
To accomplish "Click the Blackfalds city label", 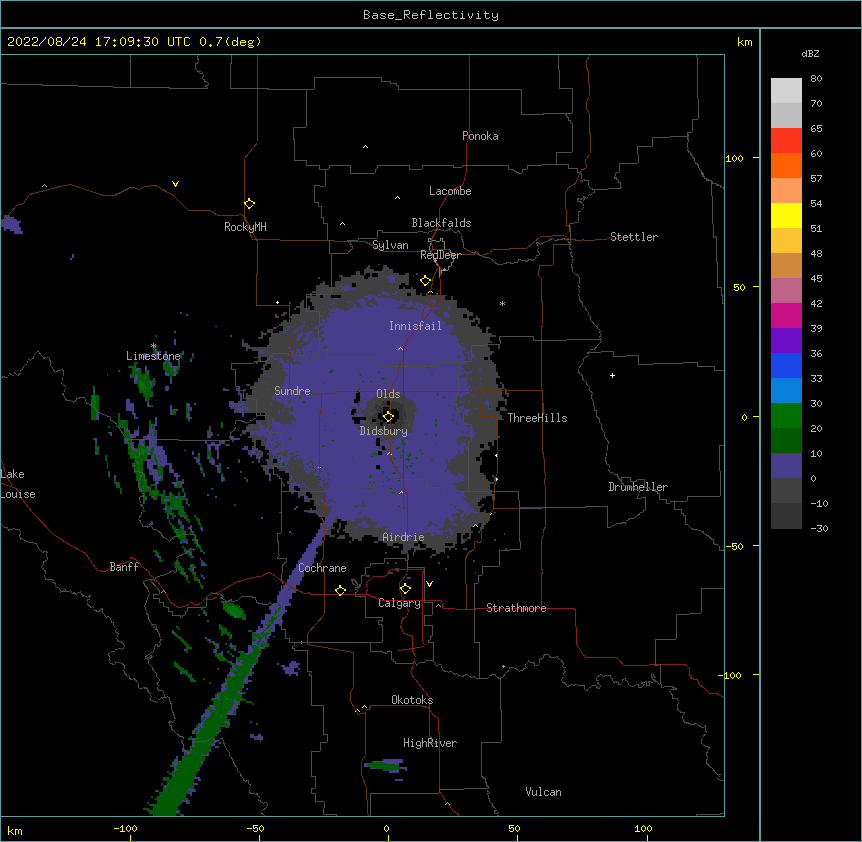I will (441, 223).
